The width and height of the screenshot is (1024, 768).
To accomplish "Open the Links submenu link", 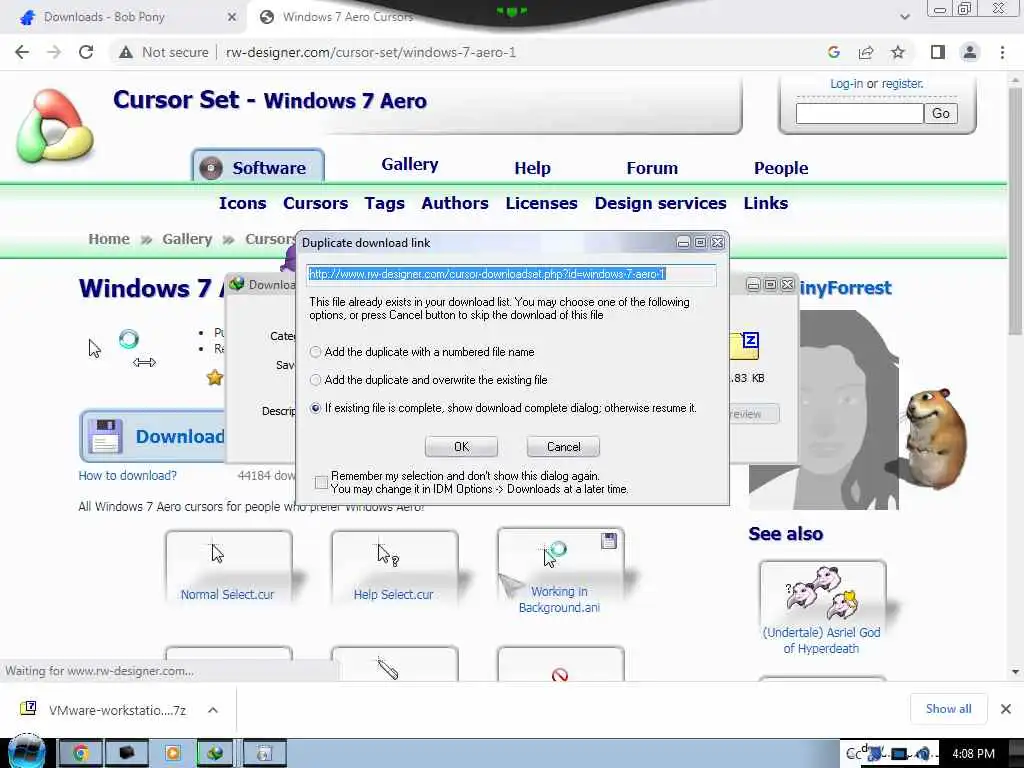I will pos(765,203).
